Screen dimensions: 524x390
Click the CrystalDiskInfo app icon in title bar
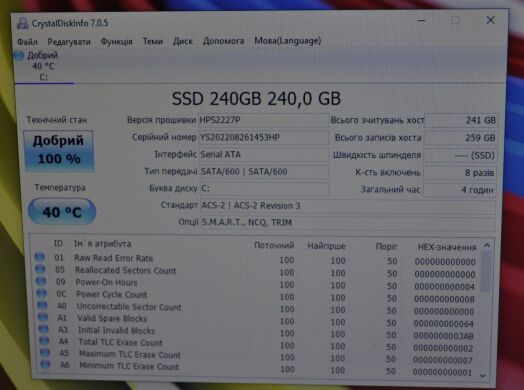(22, 23)
